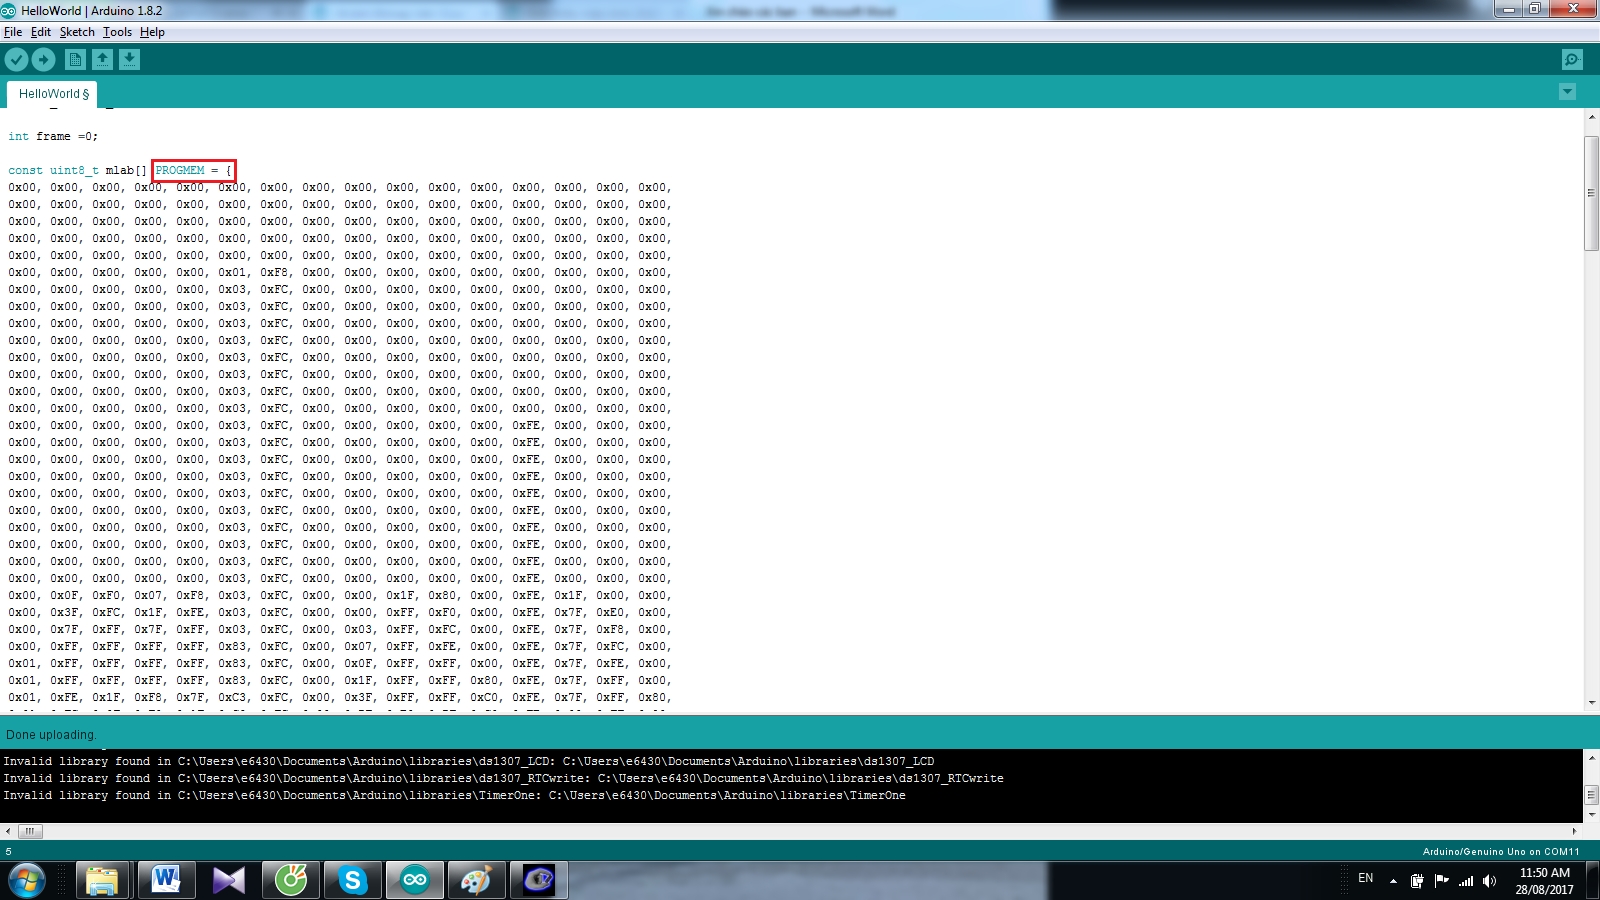Show hidden system tray icons
1600x900 pixels.
coord(1393,881)
